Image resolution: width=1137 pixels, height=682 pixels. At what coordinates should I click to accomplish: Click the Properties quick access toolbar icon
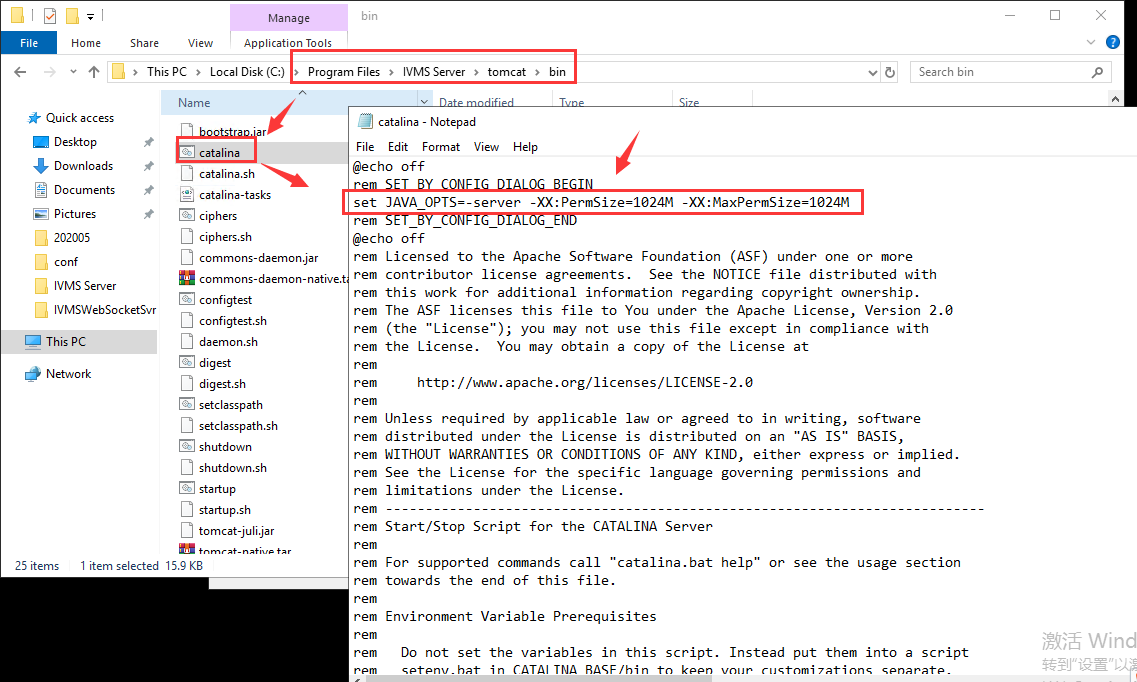tap(50, 15)
